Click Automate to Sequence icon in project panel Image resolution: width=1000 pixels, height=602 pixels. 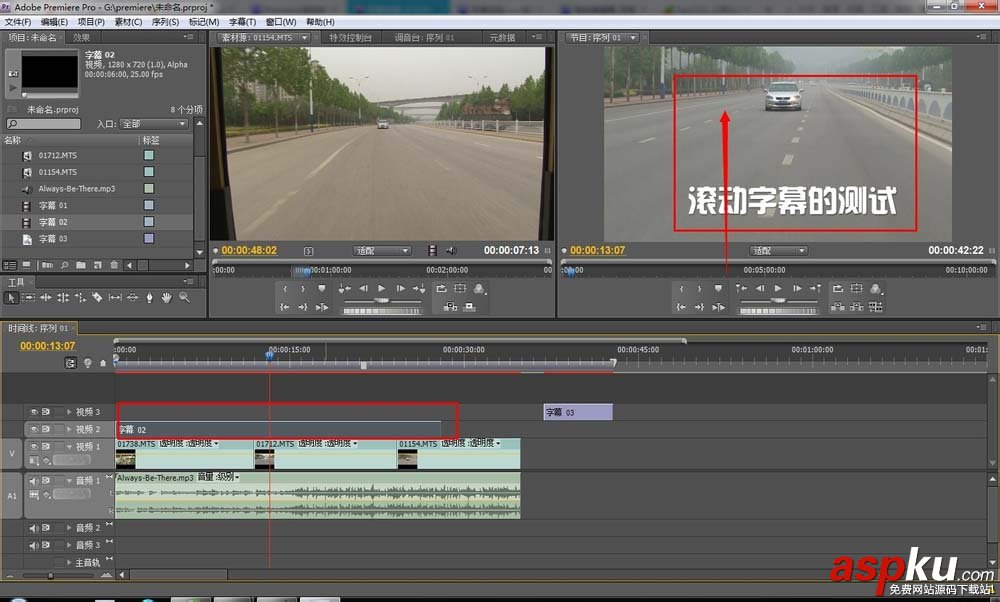pos(48,265)
